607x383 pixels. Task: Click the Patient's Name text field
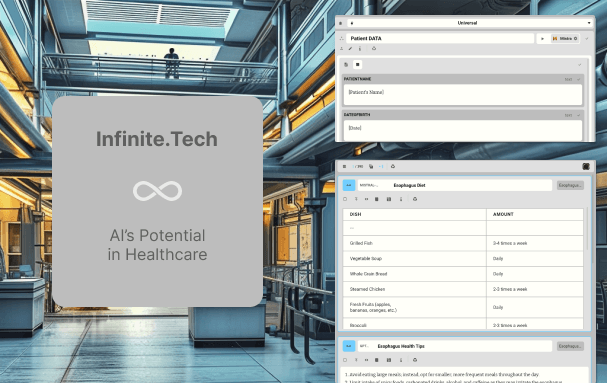coord(463,94)
